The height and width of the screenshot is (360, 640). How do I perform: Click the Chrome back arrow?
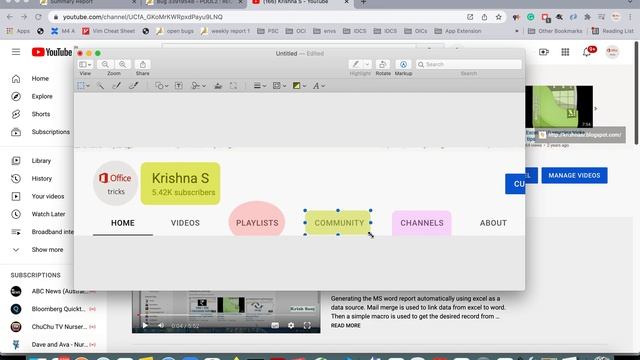10,17
